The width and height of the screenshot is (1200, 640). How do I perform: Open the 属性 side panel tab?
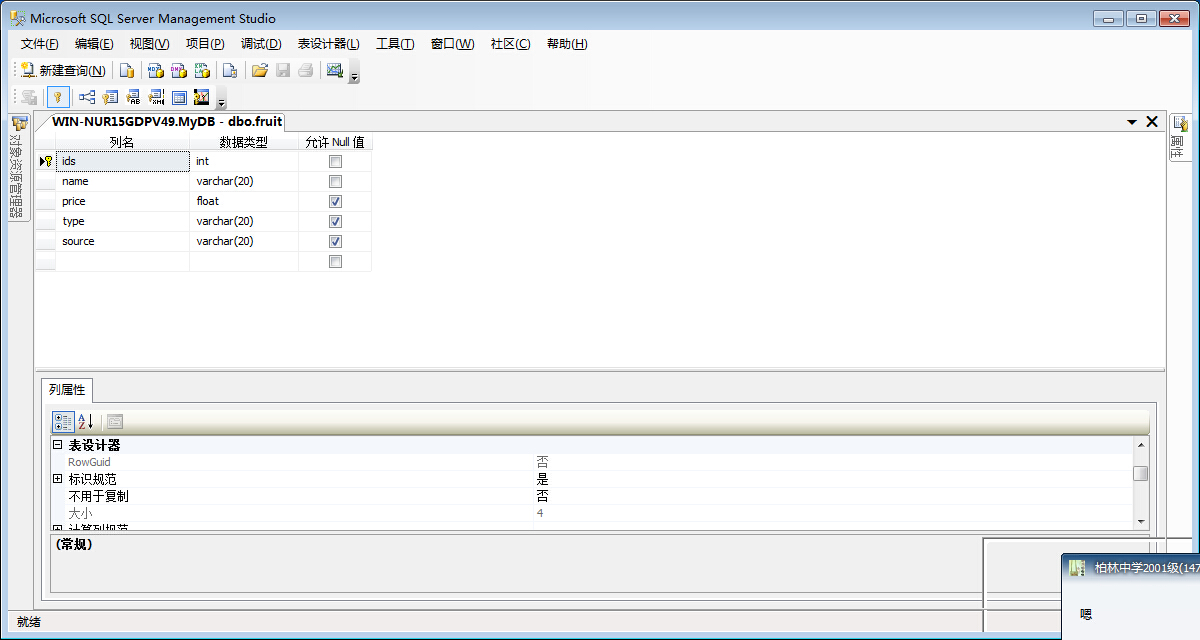click(x=1180, y=137)
